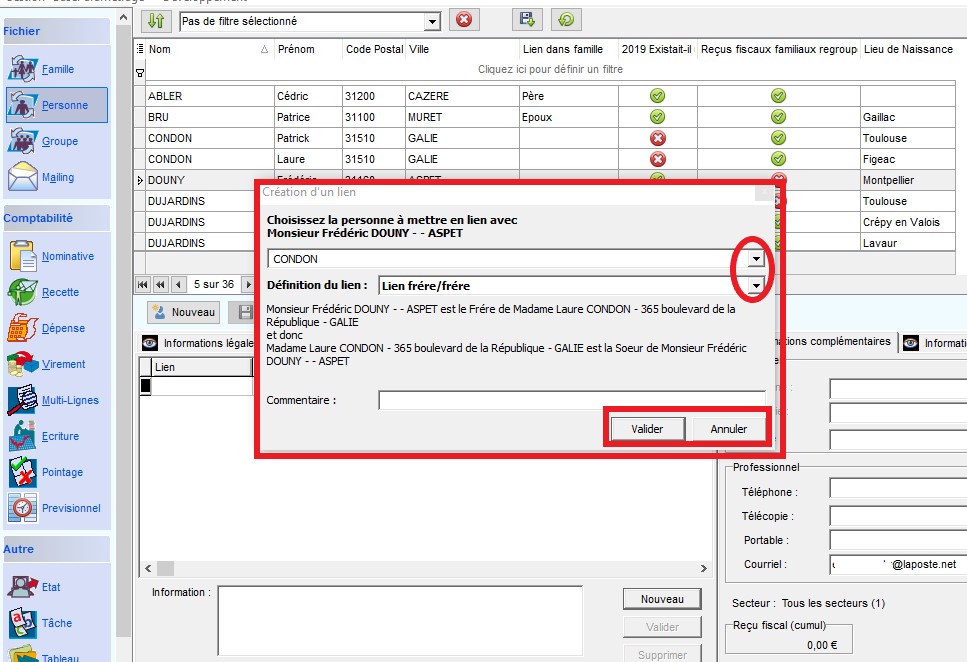Open the Groupe sidebar icon
967x662 pixels.
pos(23,141)
